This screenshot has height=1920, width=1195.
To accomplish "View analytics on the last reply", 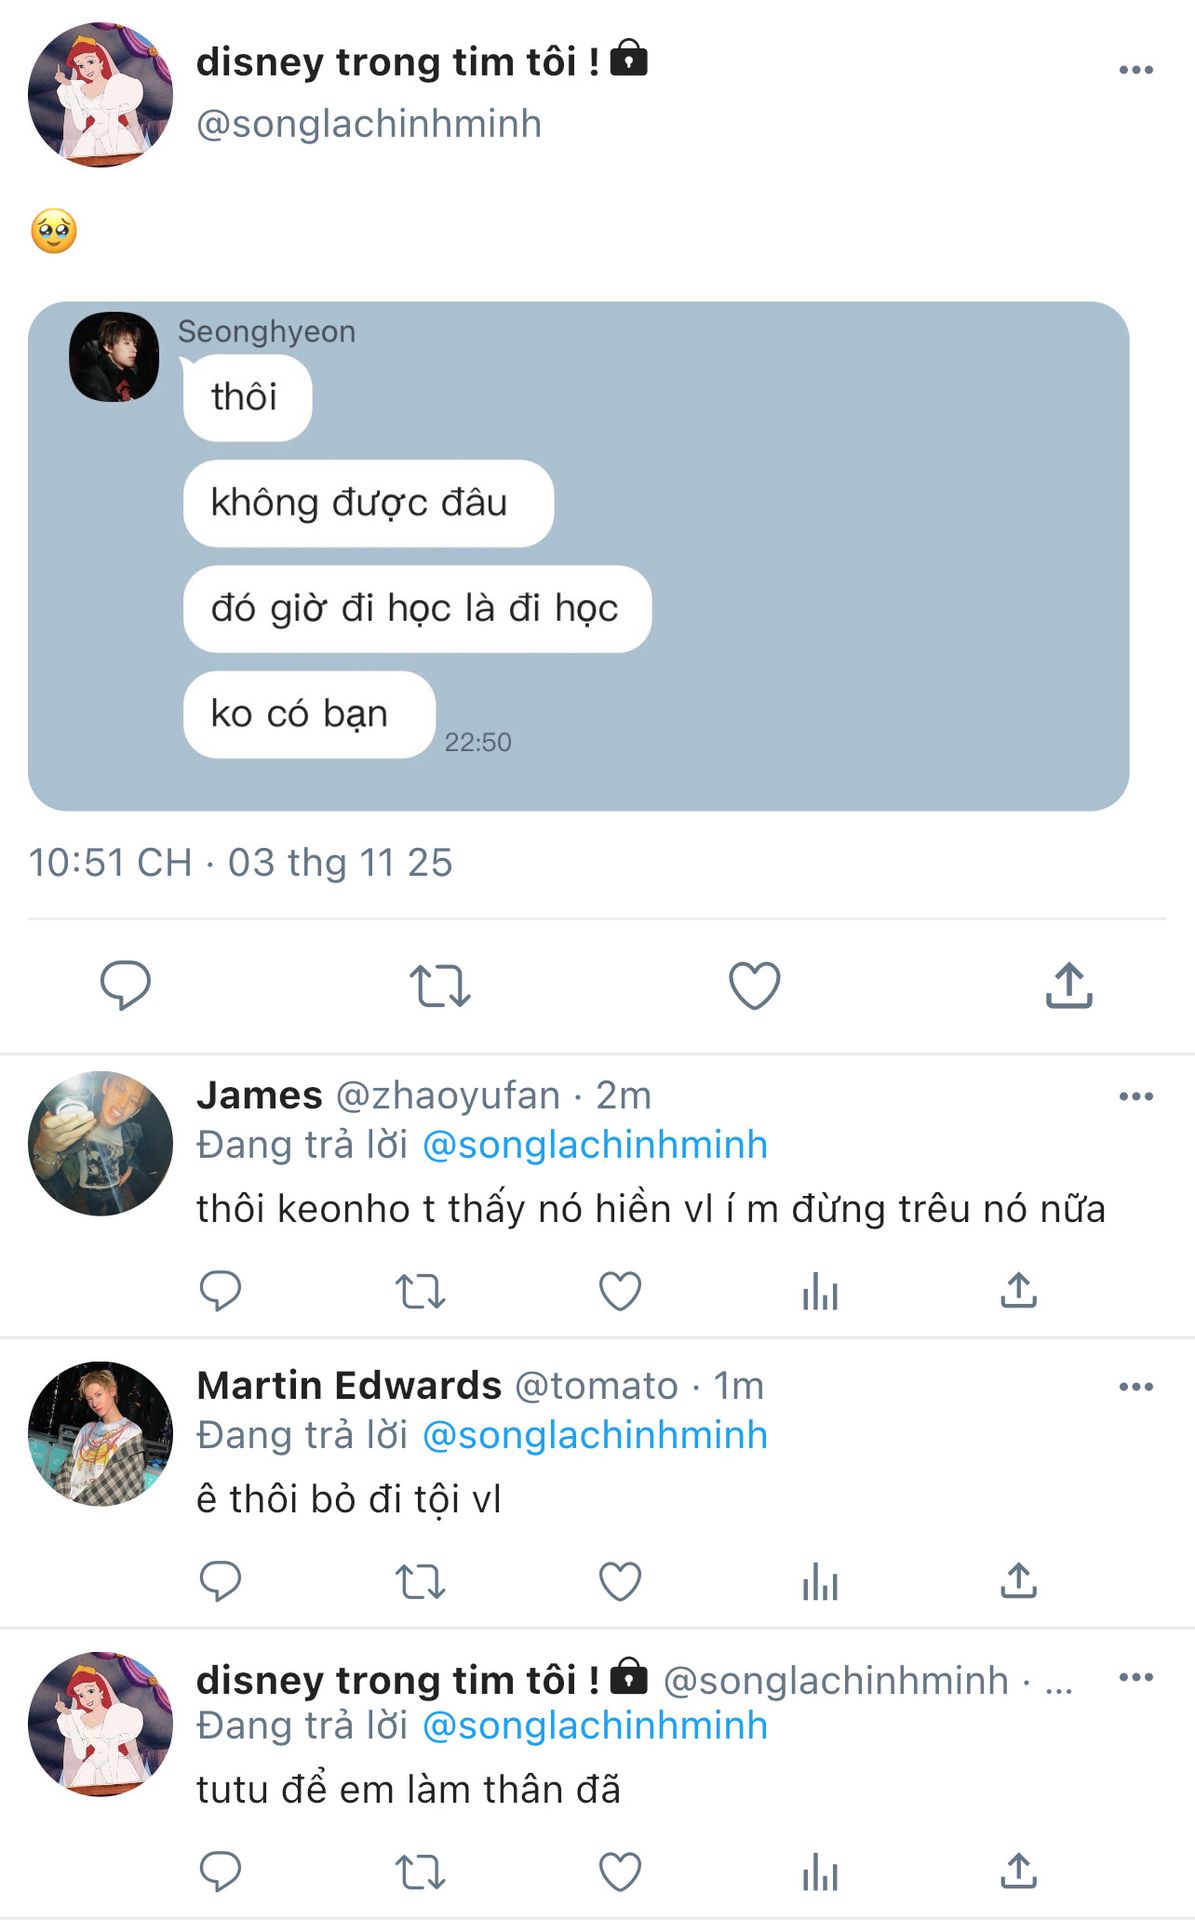I will point(820,1871).
